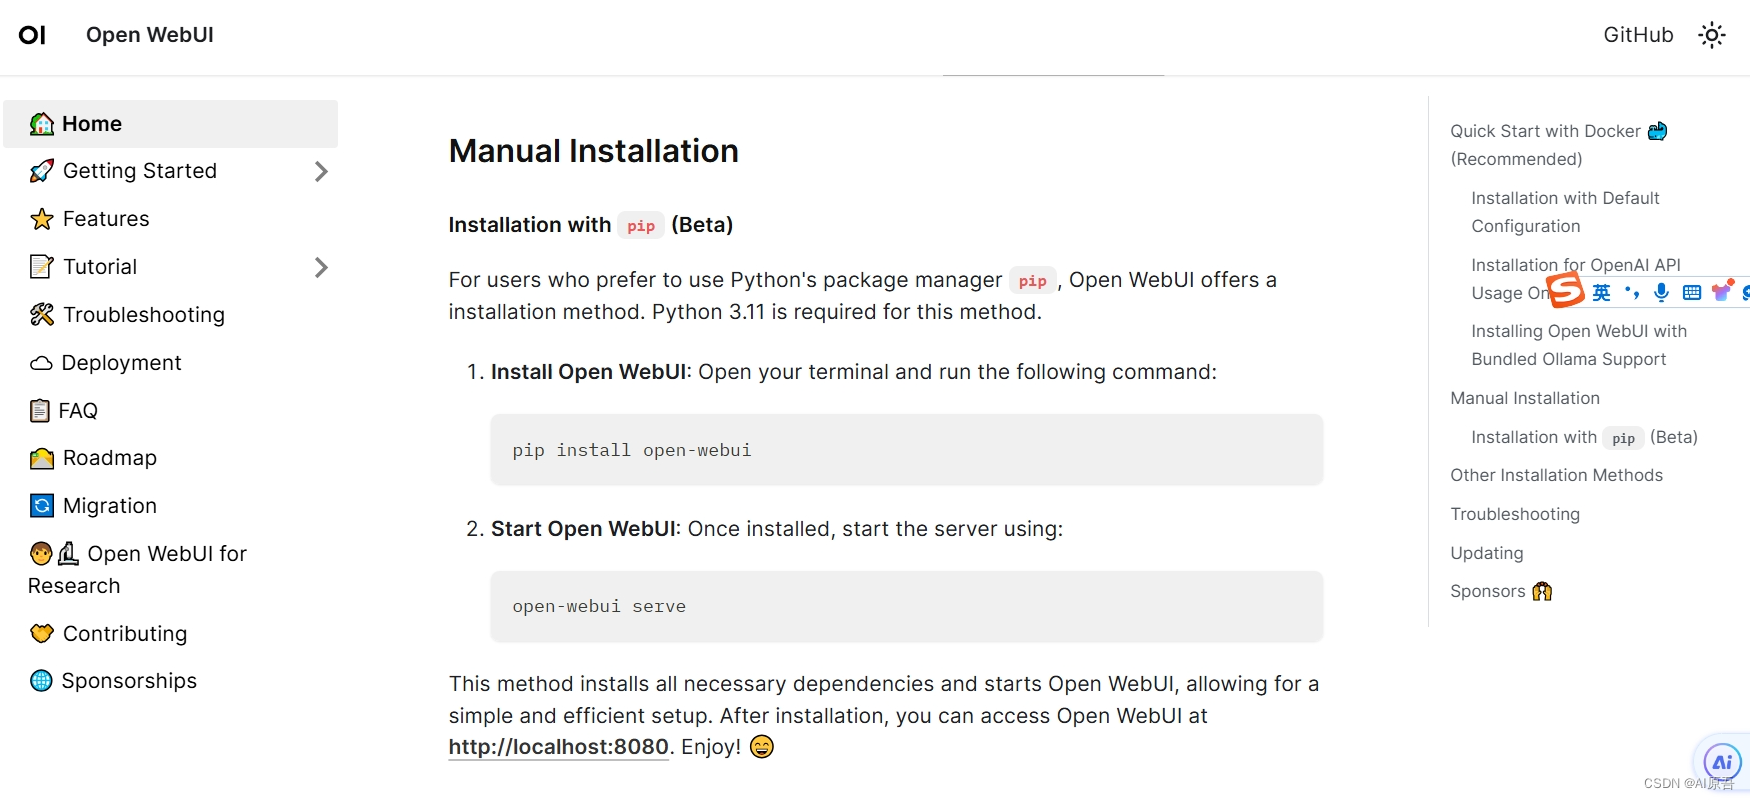
Task: Open the Open WebUI for Research page
Action: tap(138, 570)
